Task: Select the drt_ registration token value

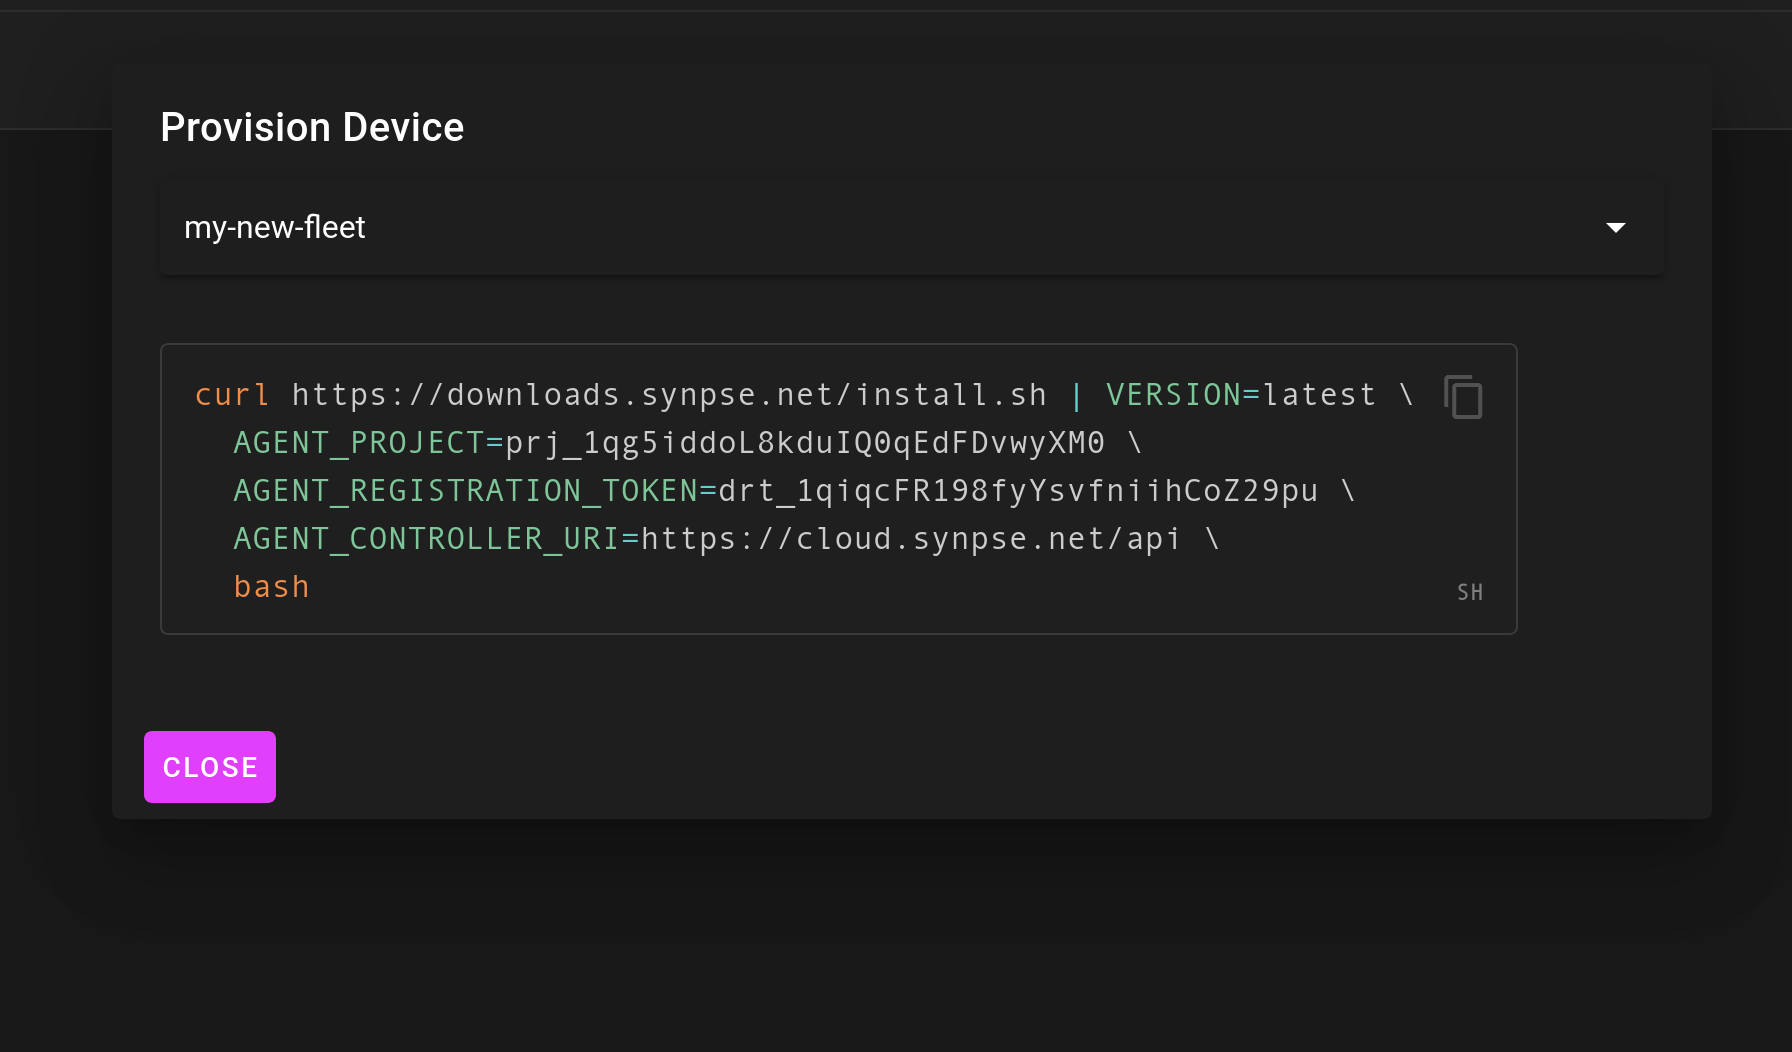Action: tap(1018, 490)
